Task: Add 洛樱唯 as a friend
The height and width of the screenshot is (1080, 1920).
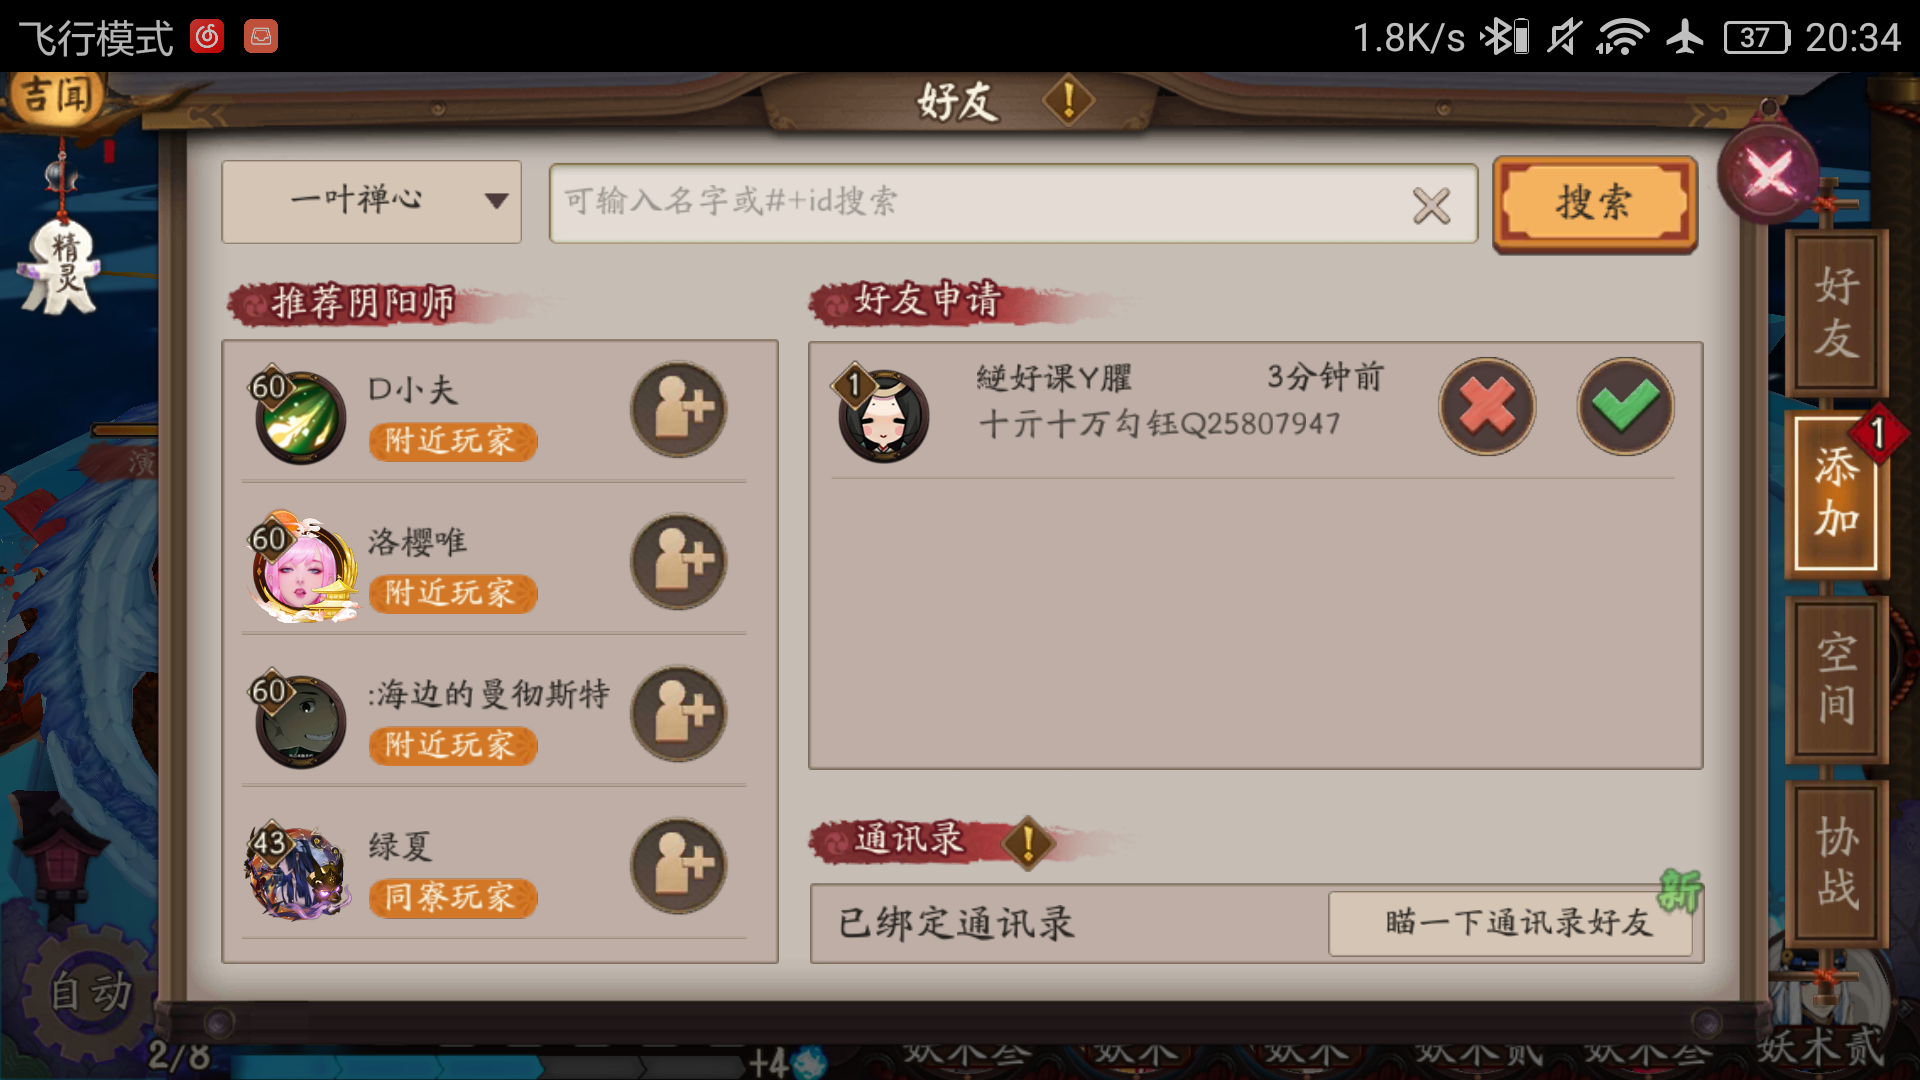Action: pos(678,562)
